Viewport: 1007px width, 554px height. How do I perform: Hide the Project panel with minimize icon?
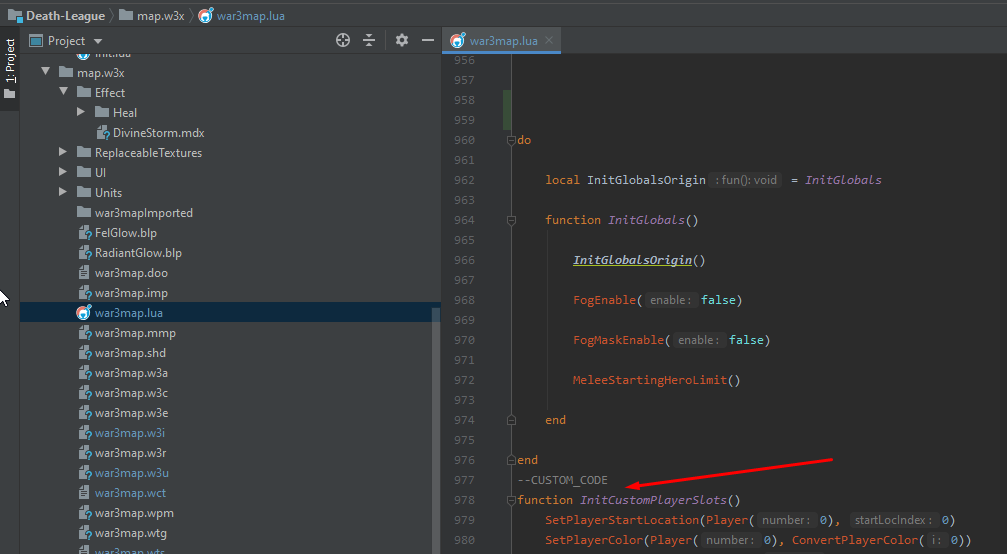pos(428,40)
